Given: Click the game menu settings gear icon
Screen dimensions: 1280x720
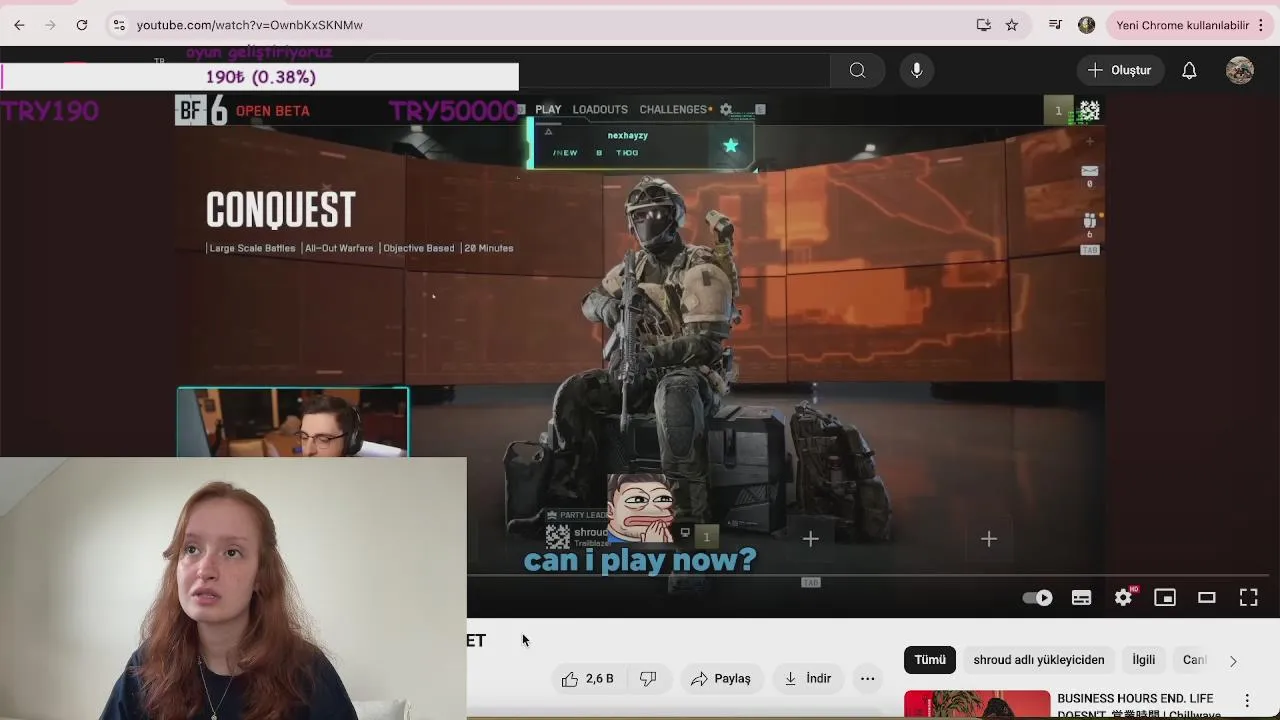Looking at the screenshot, I should coord(727,110).
